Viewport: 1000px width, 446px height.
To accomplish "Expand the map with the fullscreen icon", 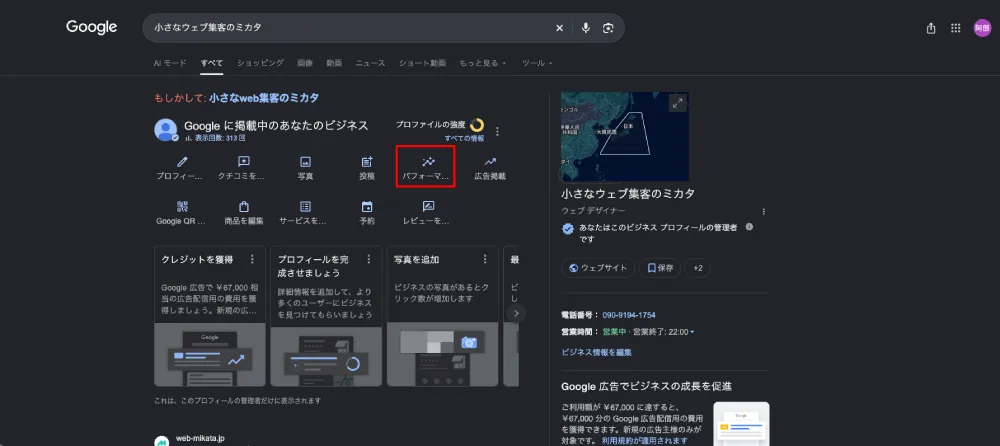I will (x=677, y=103).
